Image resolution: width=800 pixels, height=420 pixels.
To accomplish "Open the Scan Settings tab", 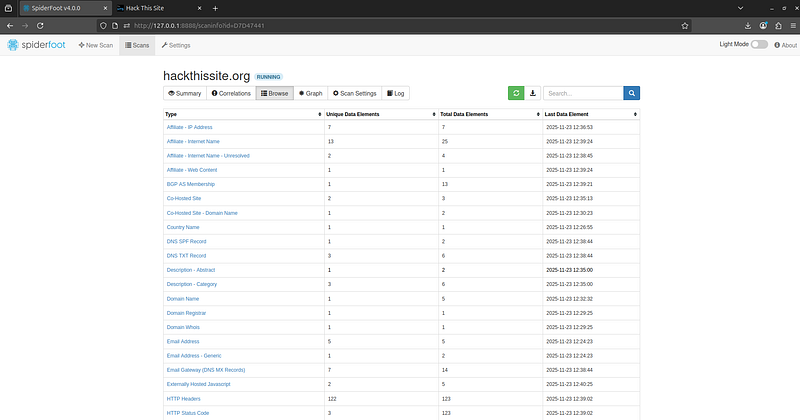I will 355,93.
